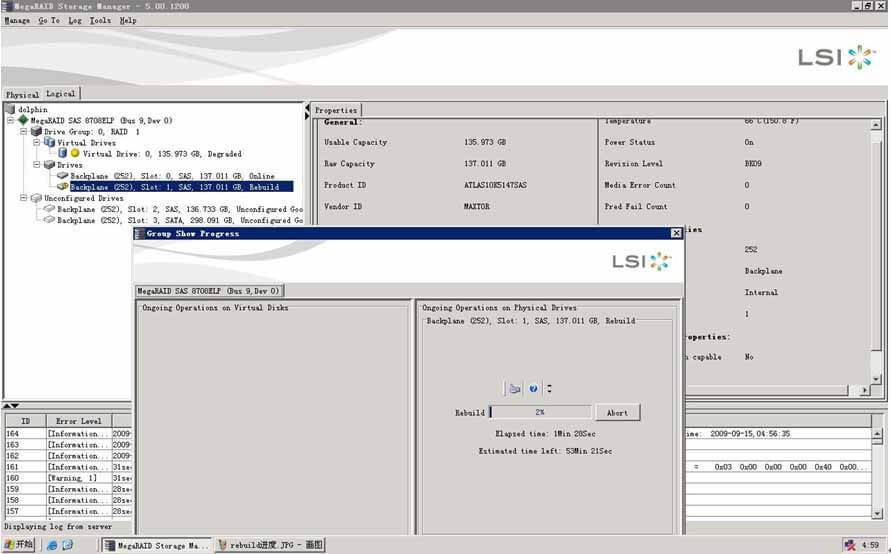
Task: Close the Group Show Progress dialog
Action: coord(676,233)
